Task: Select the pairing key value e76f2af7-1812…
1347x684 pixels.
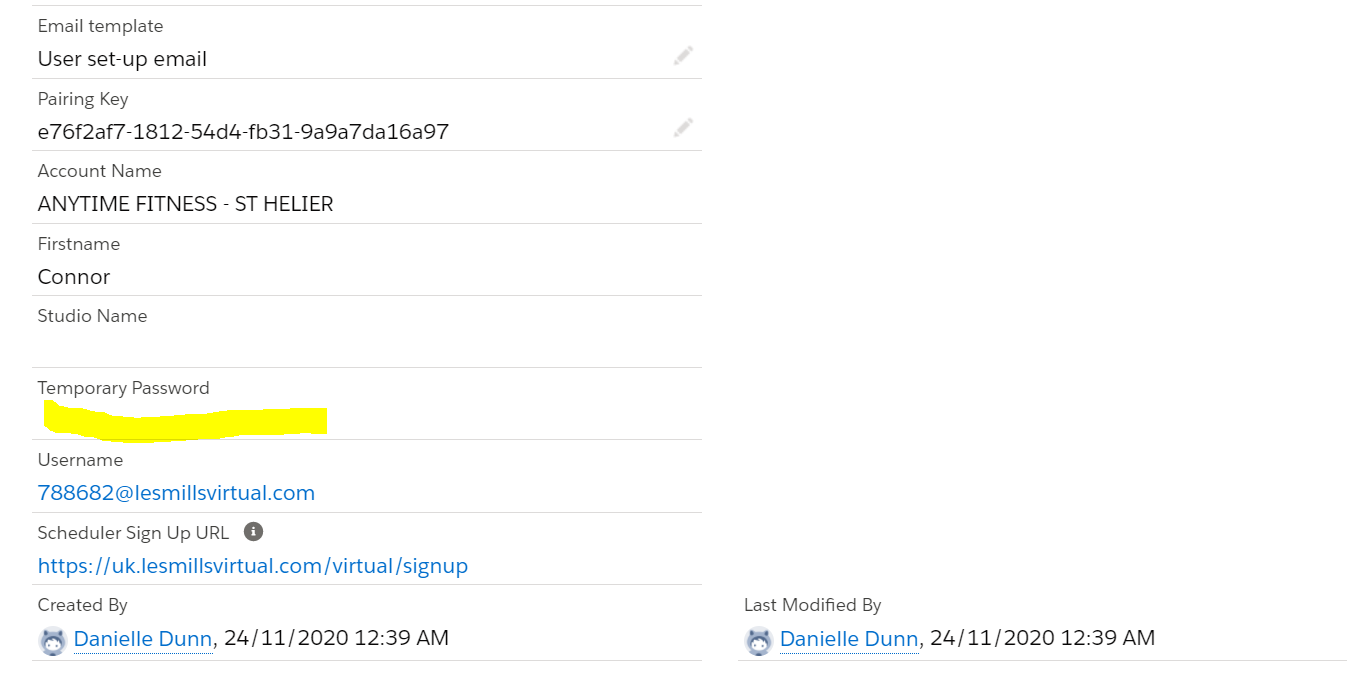Action: click(243, 132)
